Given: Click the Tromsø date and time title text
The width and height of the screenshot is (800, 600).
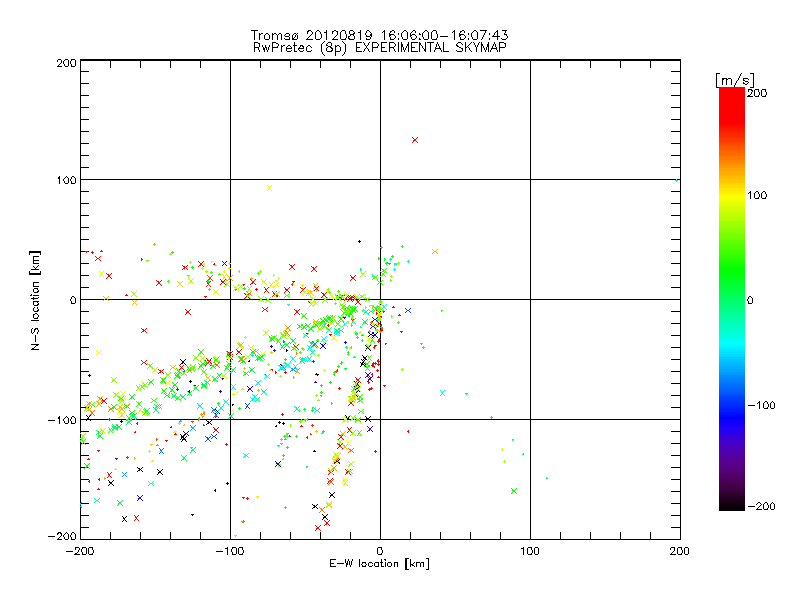Looking at the screenshot, I should pos(379,33).
